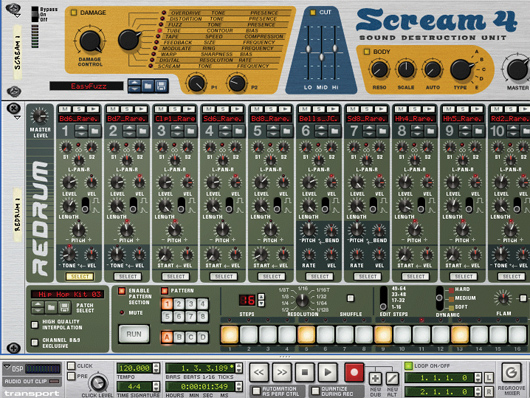Click the Edit Steps range switch
530x398 pixels.
coord(383,299)
